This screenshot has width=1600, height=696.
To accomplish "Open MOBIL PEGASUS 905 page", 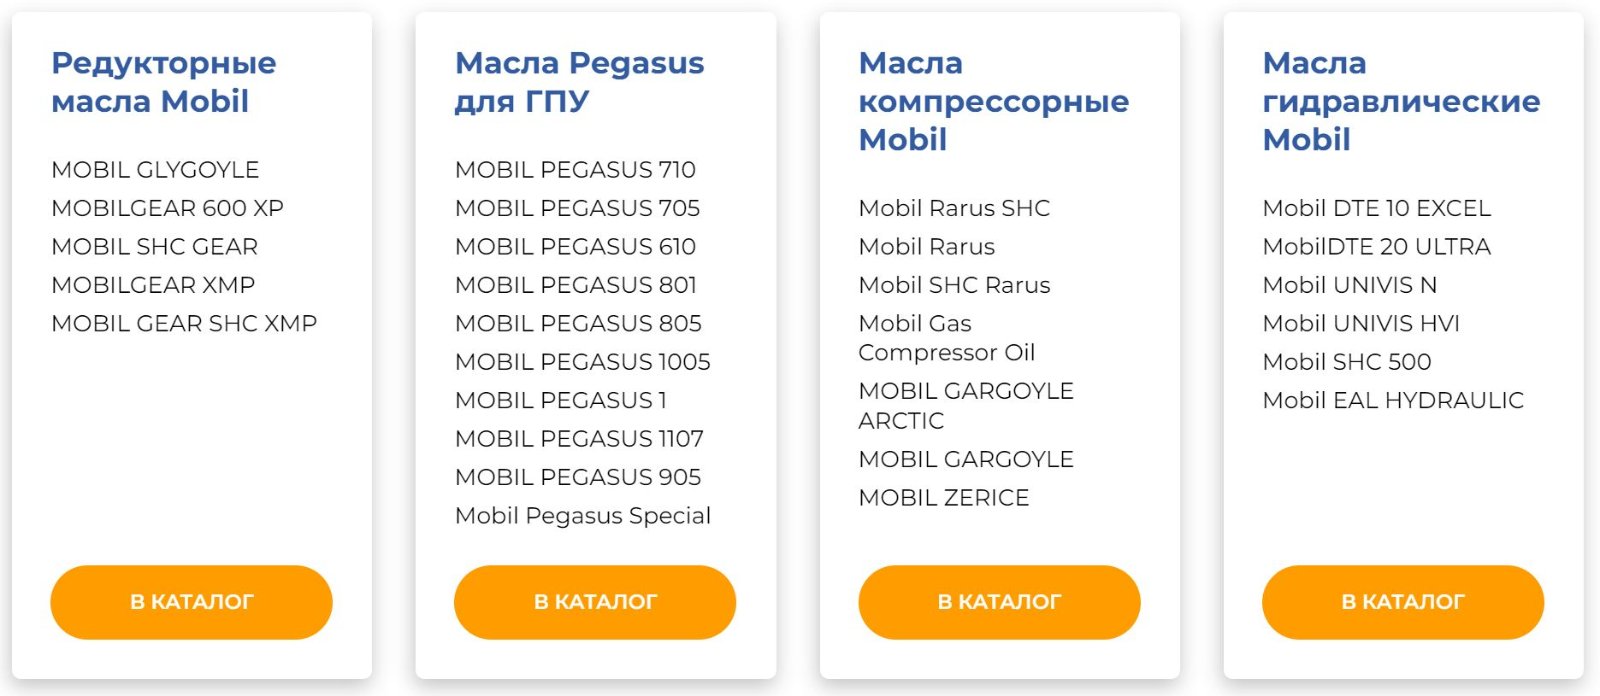I will pyautogui.click(x=578, y=477).
